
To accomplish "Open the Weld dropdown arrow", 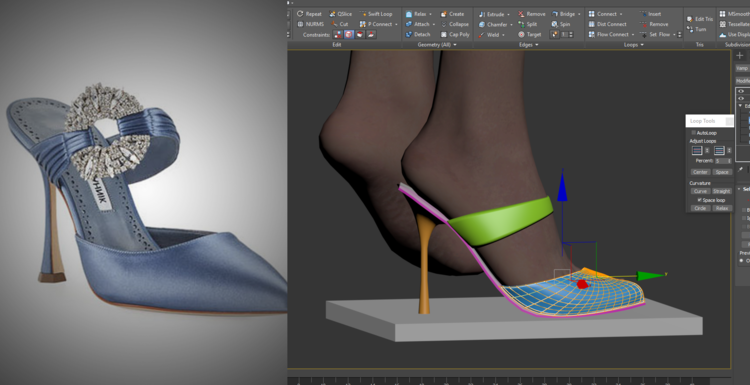I will click(x=503, y=34).
